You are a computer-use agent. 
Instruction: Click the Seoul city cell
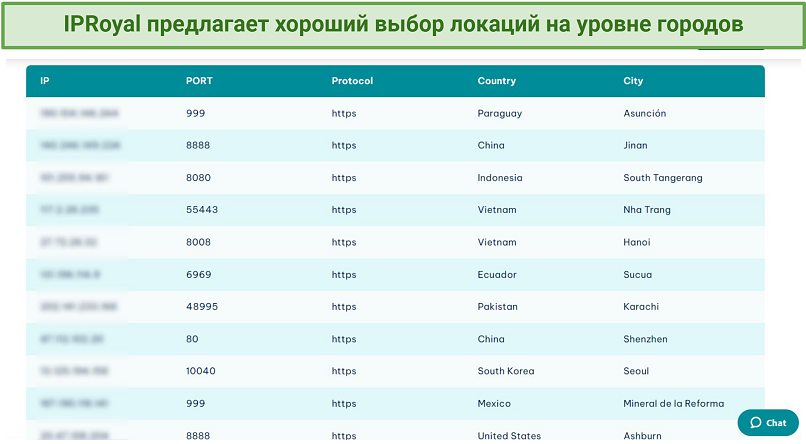(x=636, y=371)
